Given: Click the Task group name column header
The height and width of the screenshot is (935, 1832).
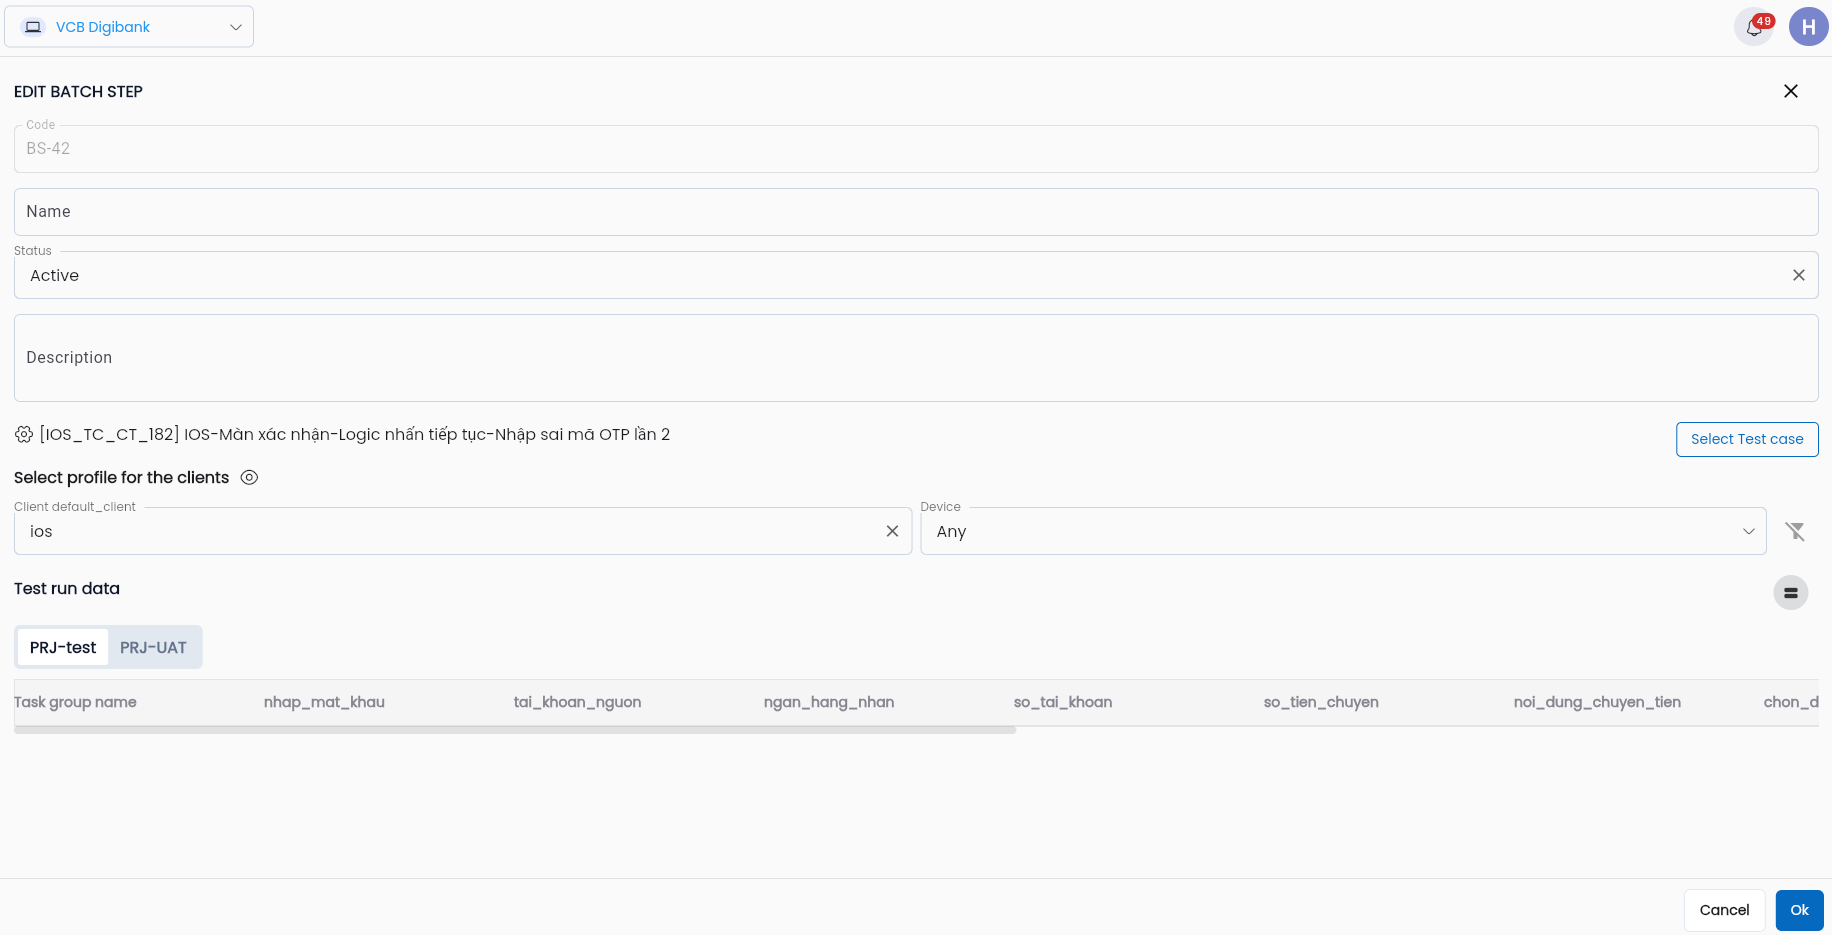Looking at the screenshot, I should [x=75, y=702].
